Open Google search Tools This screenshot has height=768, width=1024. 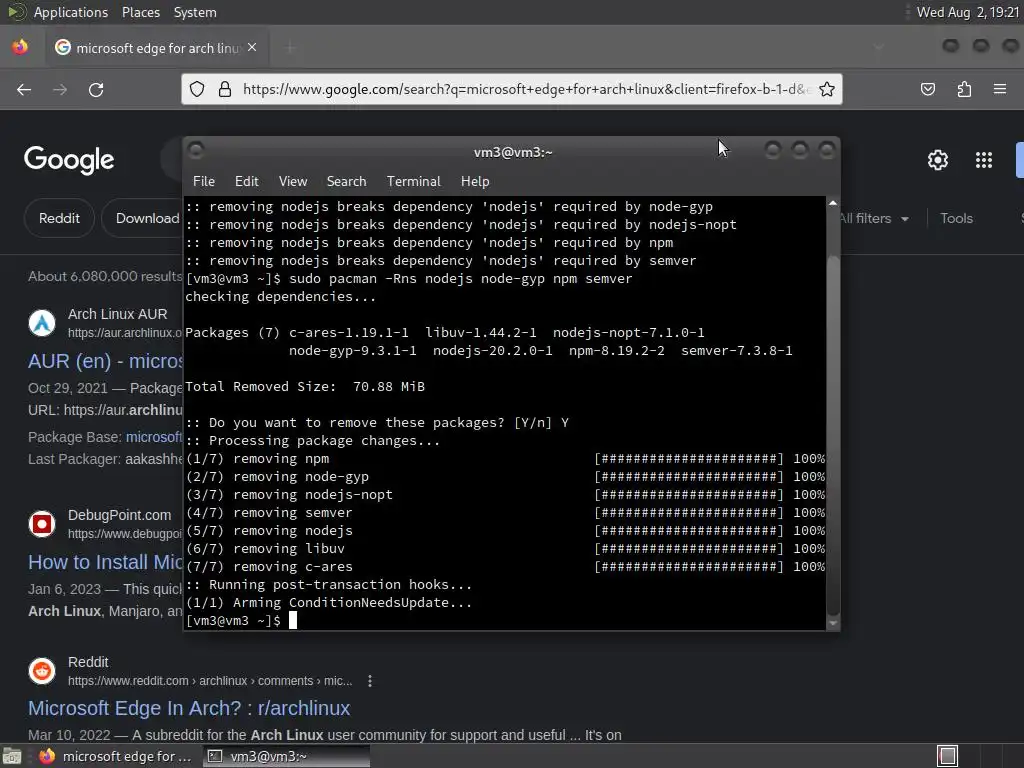click(x=956, y=219)
